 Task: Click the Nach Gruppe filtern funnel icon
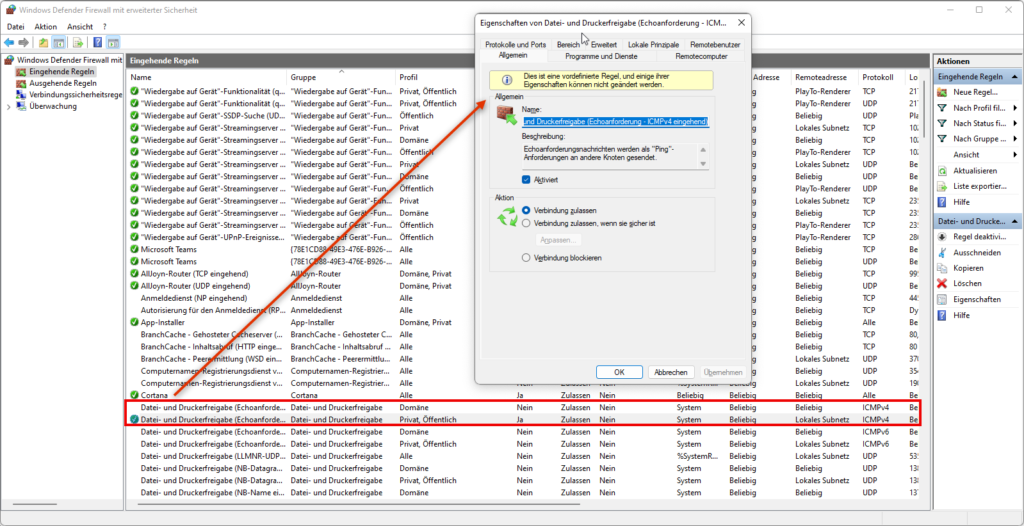[942, 139]
